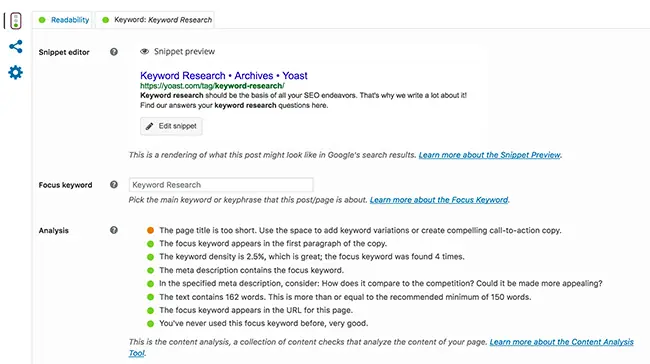The height and width of the screenshot is (364, 650).
Task: Open the advanced settings gear icon
Action: coord(16,73)
